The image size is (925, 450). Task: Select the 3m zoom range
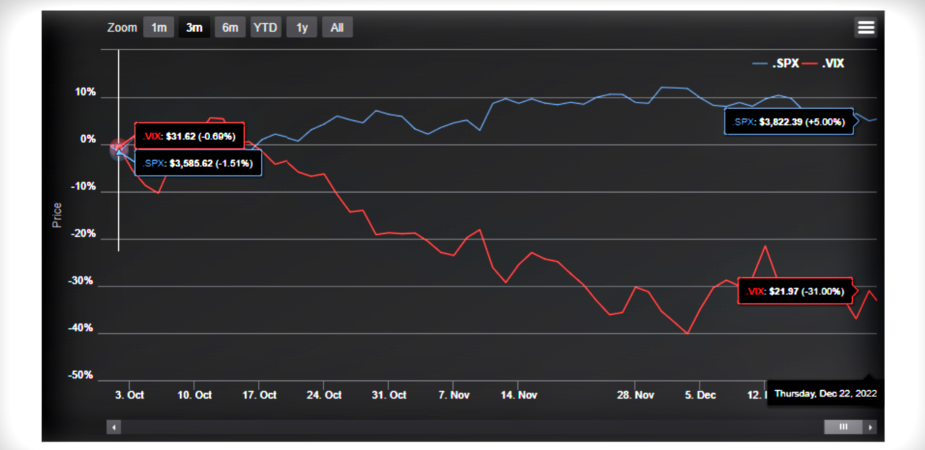(x=195, y=27)
